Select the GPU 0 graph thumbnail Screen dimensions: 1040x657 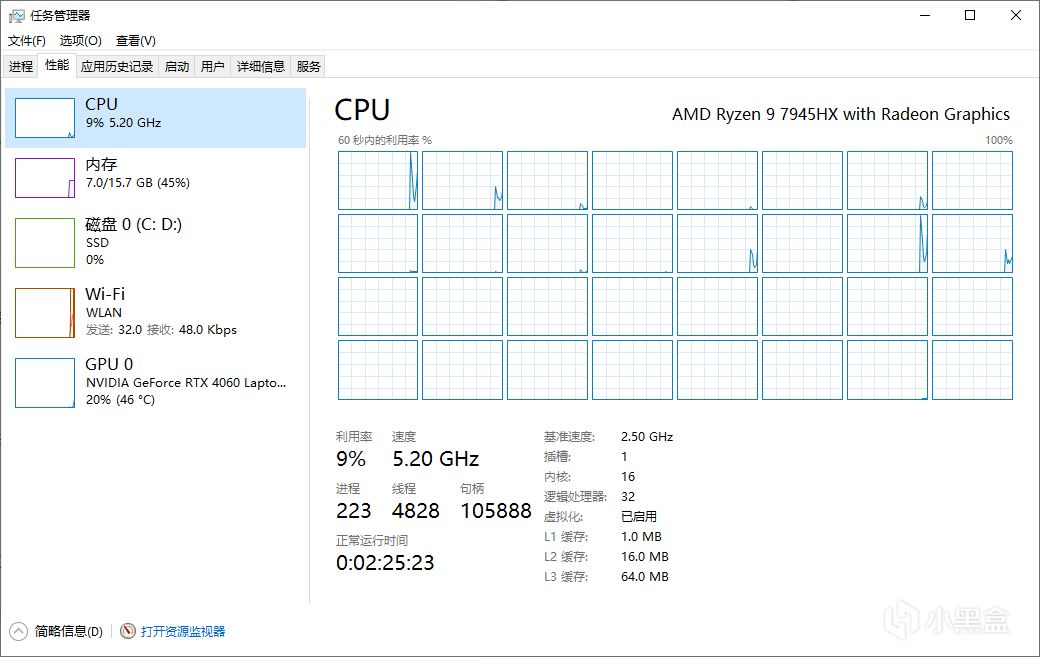point(45,383)
